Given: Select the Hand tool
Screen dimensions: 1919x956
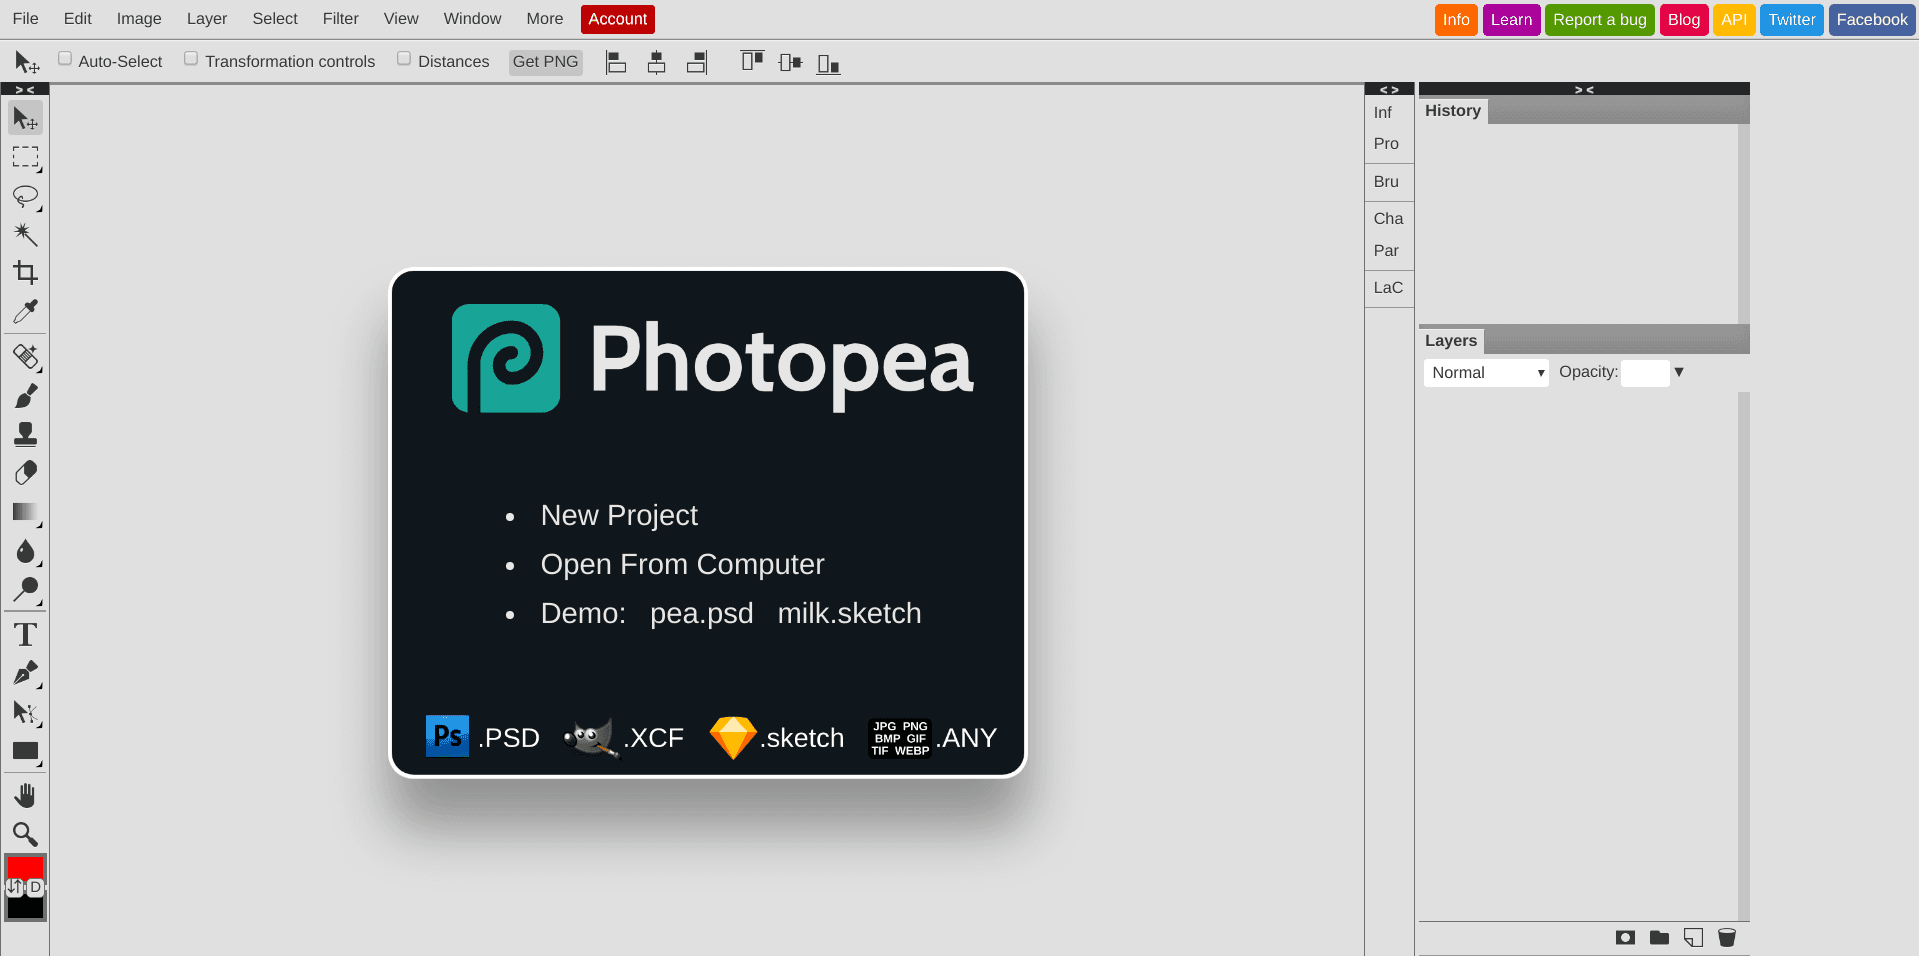Looking at the screenshot, I should pos(25,796).
